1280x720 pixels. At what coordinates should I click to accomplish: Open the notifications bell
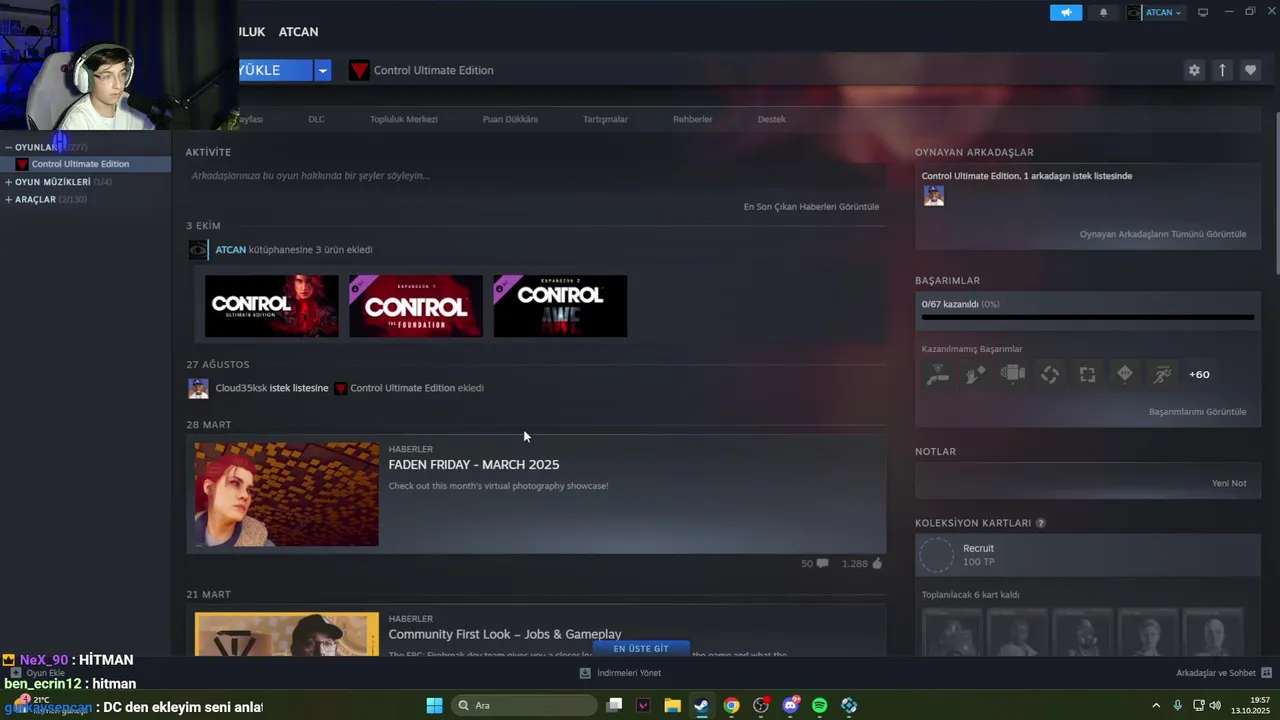click(x=1104, y=12)
